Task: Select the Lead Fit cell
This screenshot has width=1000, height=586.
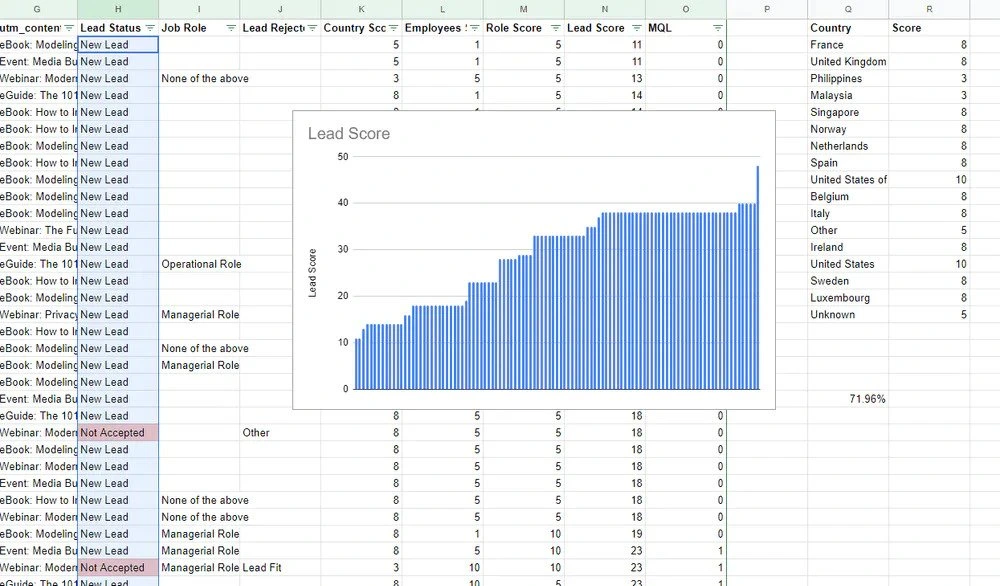Action: tap(280, 568)
